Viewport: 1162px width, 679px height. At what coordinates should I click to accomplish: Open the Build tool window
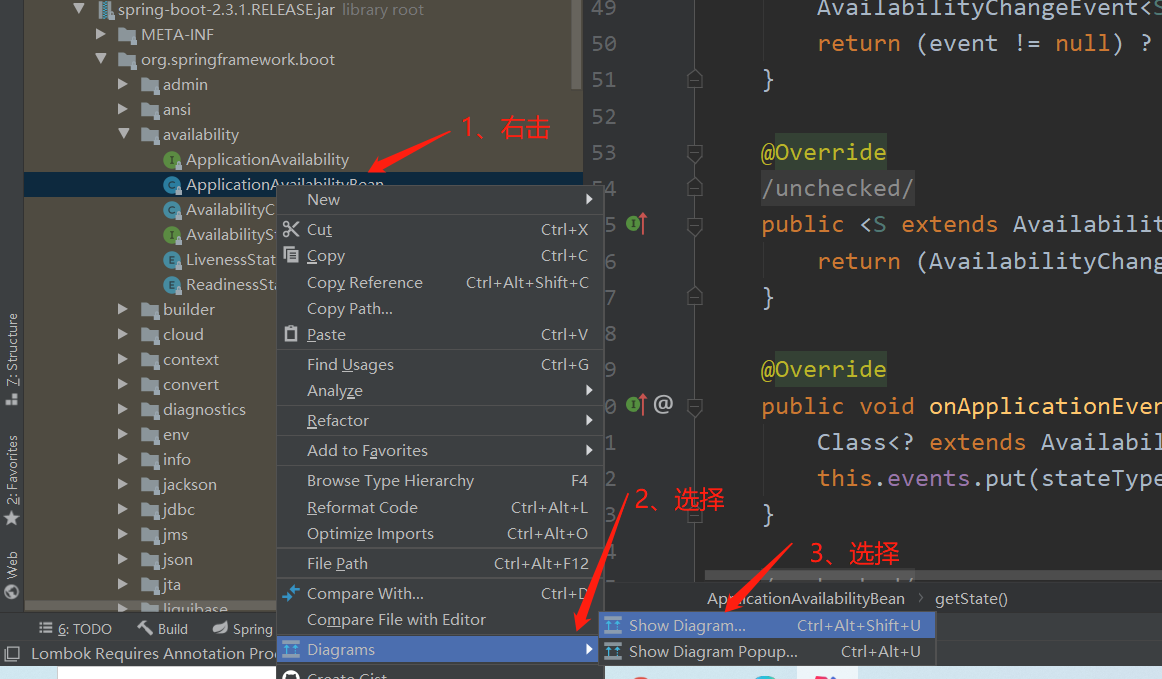point(162,629)
